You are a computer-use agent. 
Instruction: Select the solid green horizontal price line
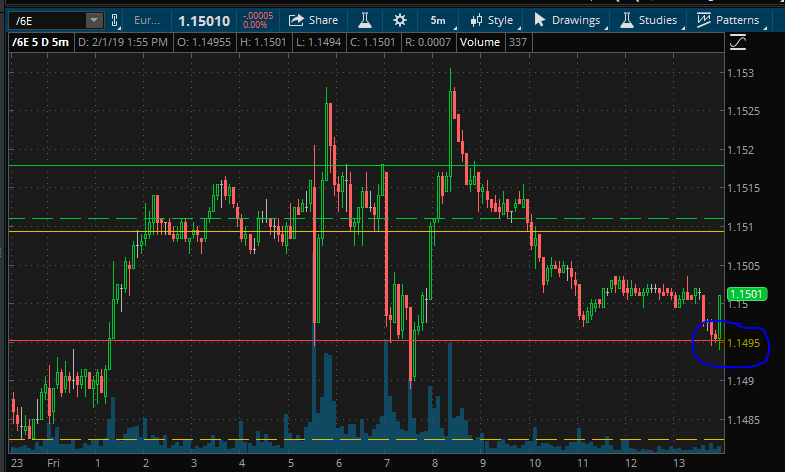click(366, 165)
